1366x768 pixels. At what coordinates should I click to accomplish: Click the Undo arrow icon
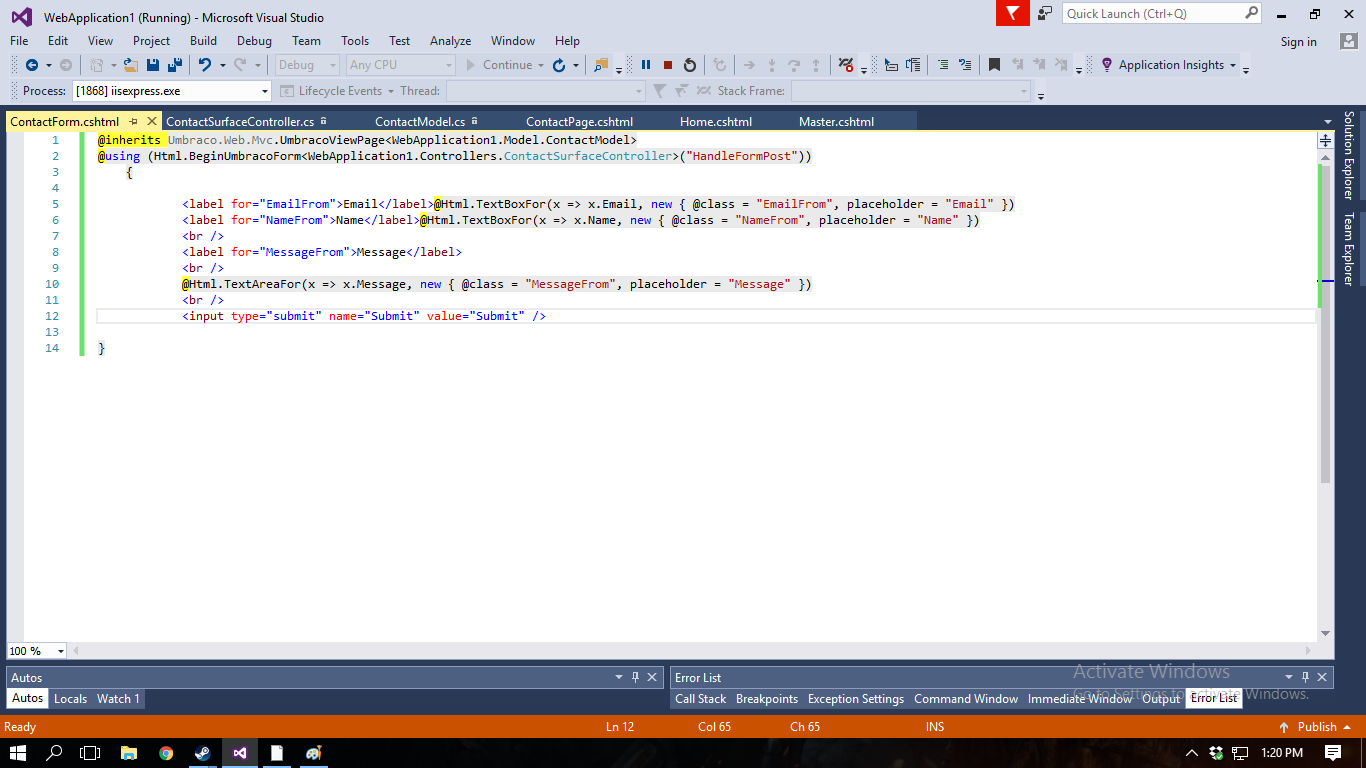(x=205, y=65)
